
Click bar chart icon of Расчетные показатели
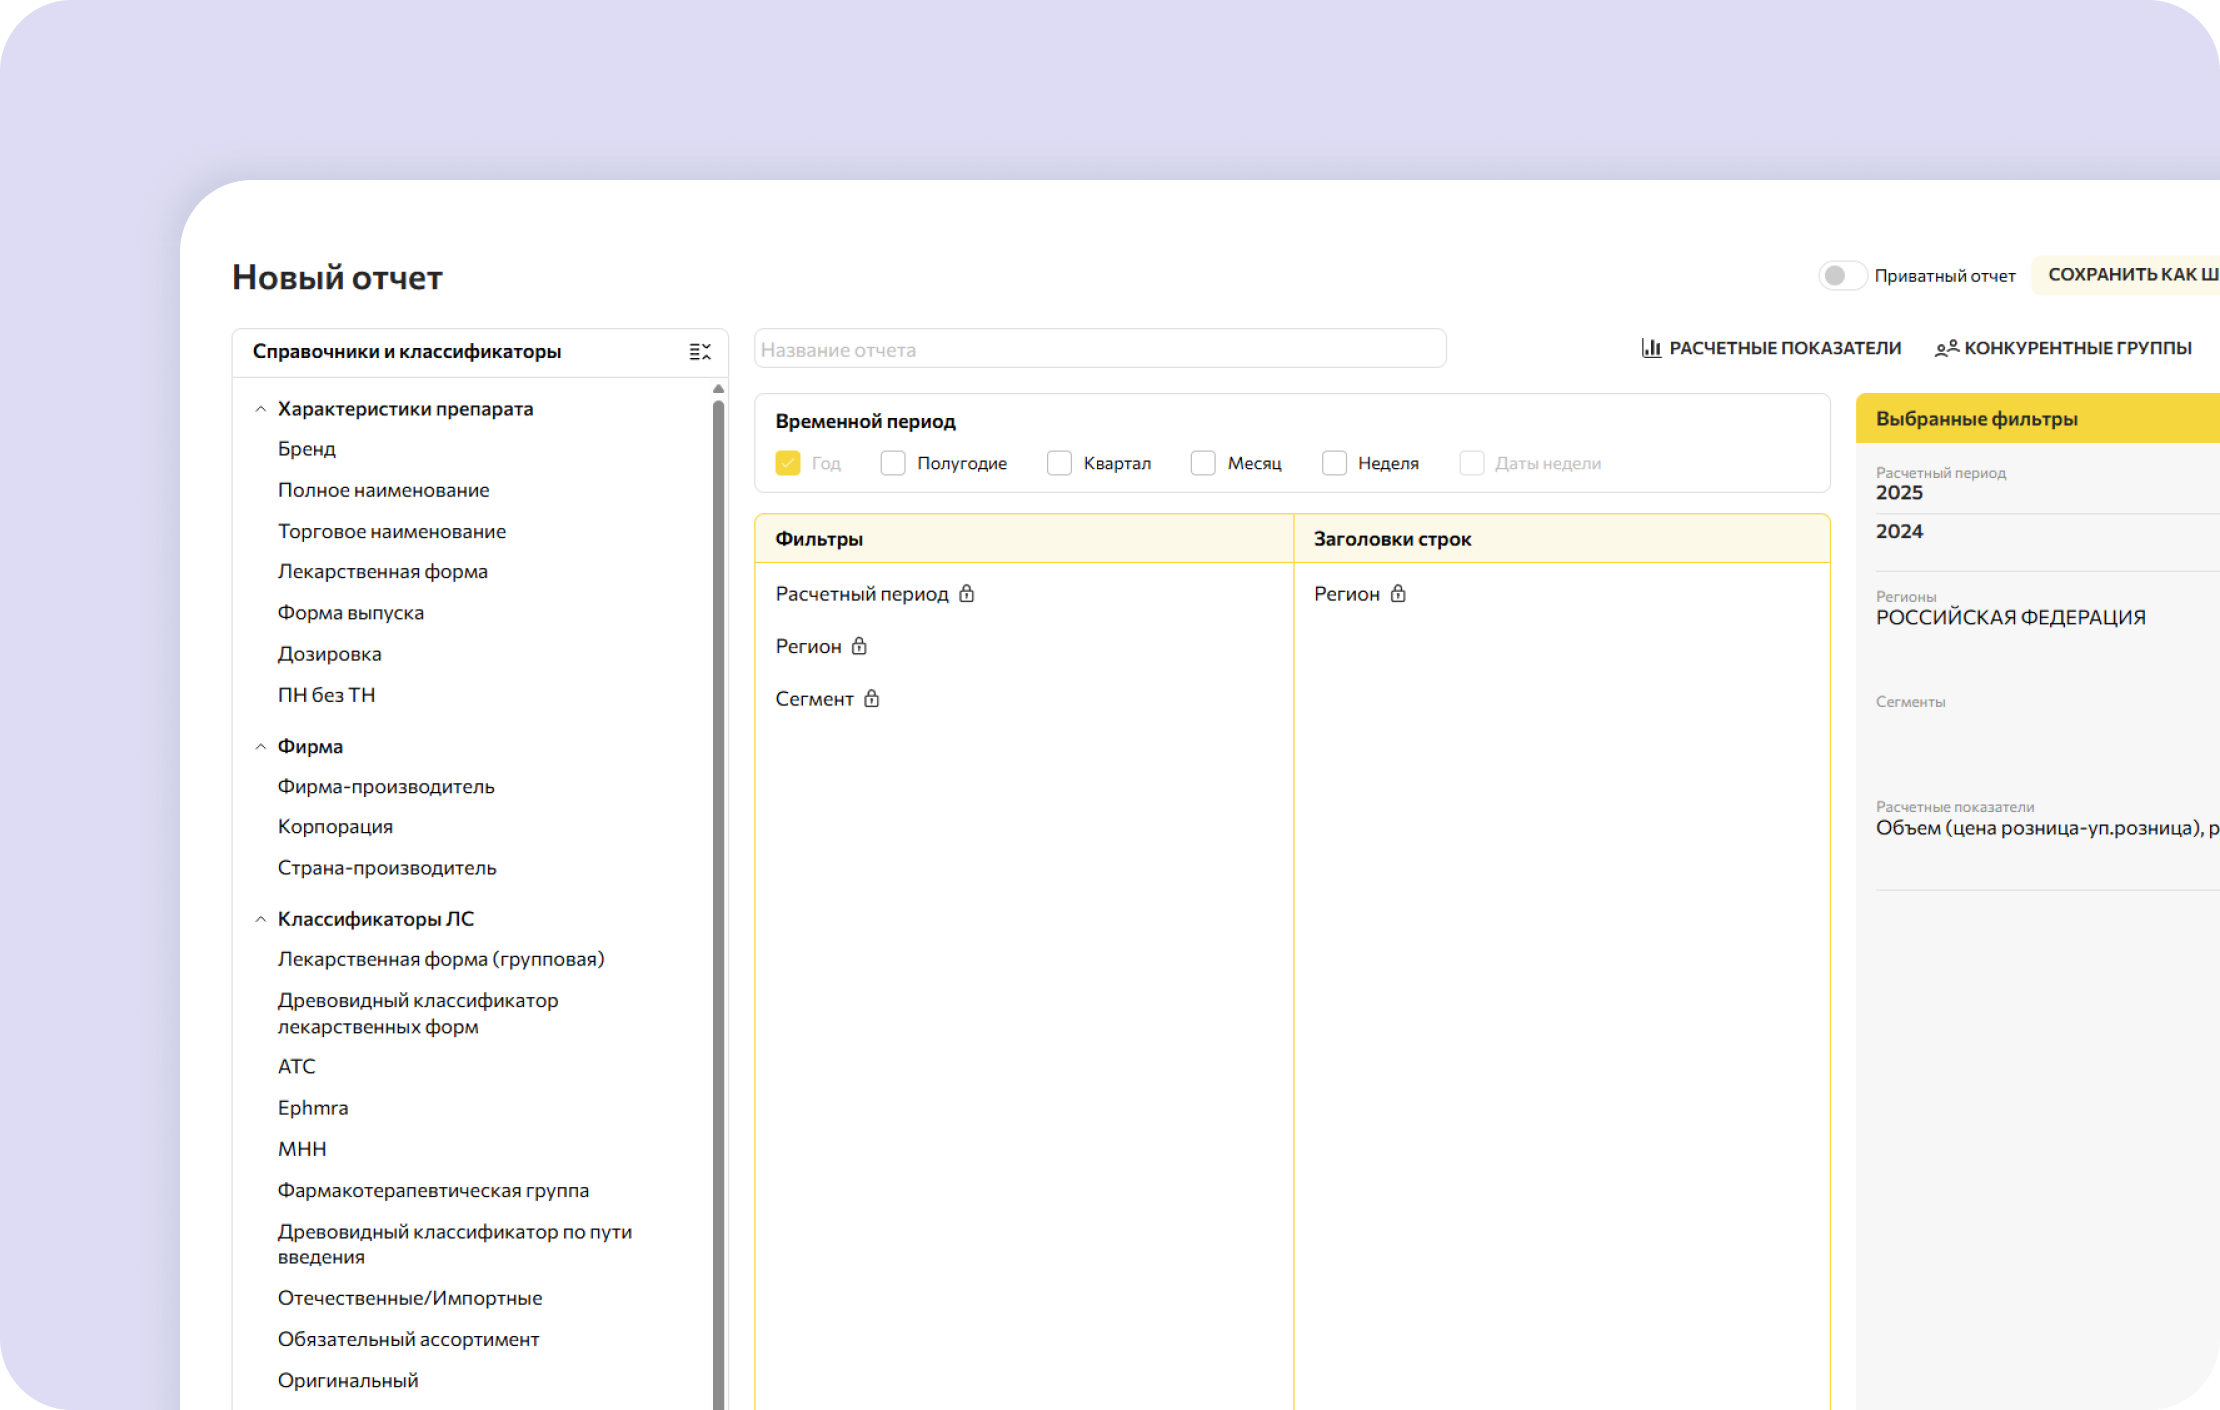click(x=1651, y=348)
